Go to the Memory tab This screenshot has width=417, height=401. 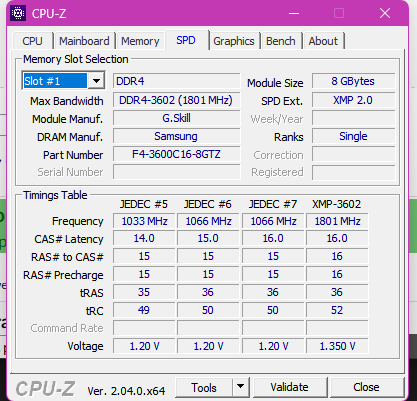tap(140, 41)
